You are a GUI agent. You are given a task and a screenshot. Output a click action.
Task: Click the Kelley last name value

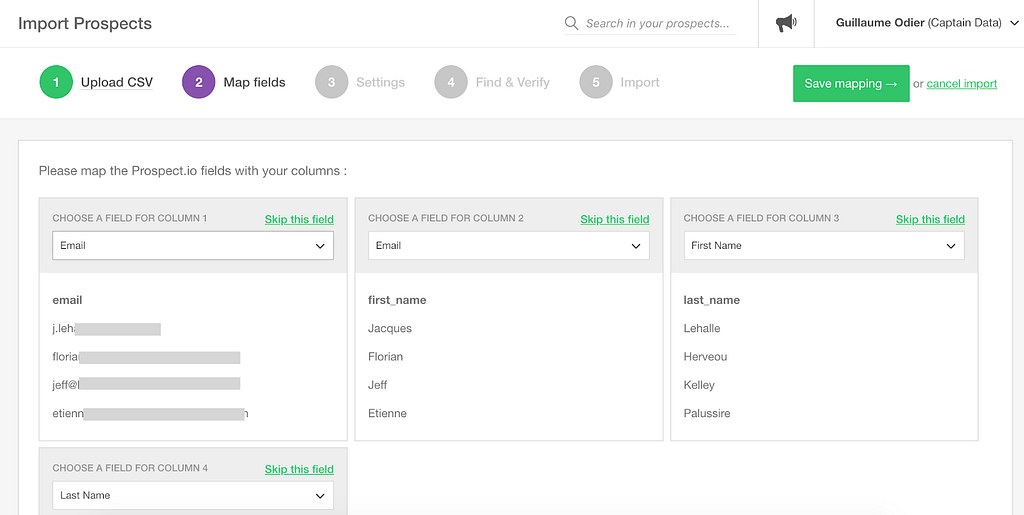[x=699, y=385]
